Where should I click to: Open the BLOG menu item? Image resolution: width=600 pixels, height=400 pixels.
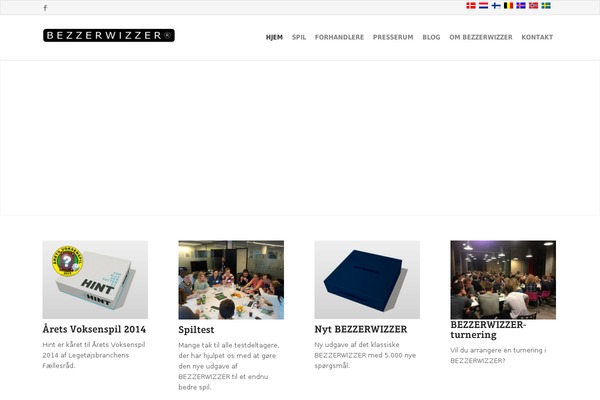pos(431,37)
